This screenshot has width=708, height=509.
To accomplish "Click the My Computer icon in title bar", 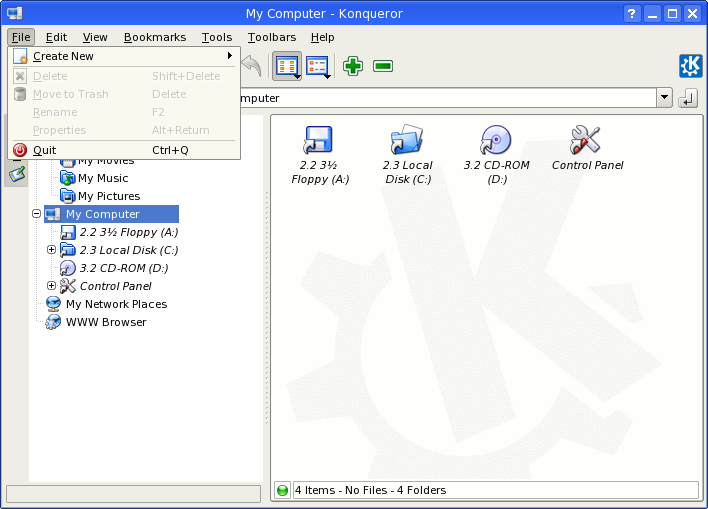I will click(14, 13).
